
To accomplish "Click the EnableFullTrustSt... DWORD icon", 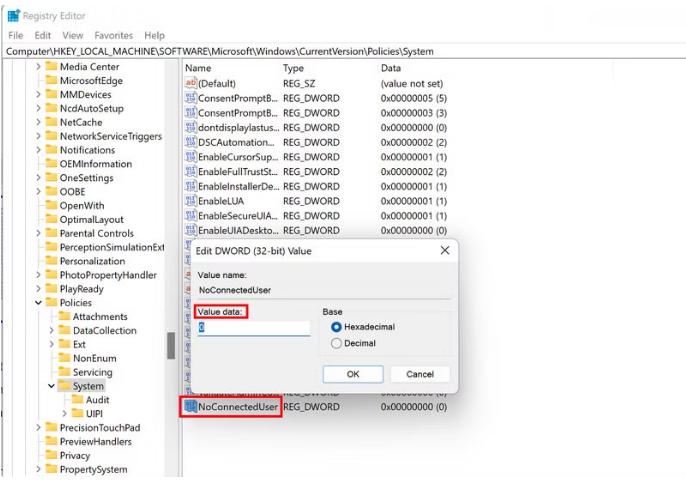I will tap(191, 172).
